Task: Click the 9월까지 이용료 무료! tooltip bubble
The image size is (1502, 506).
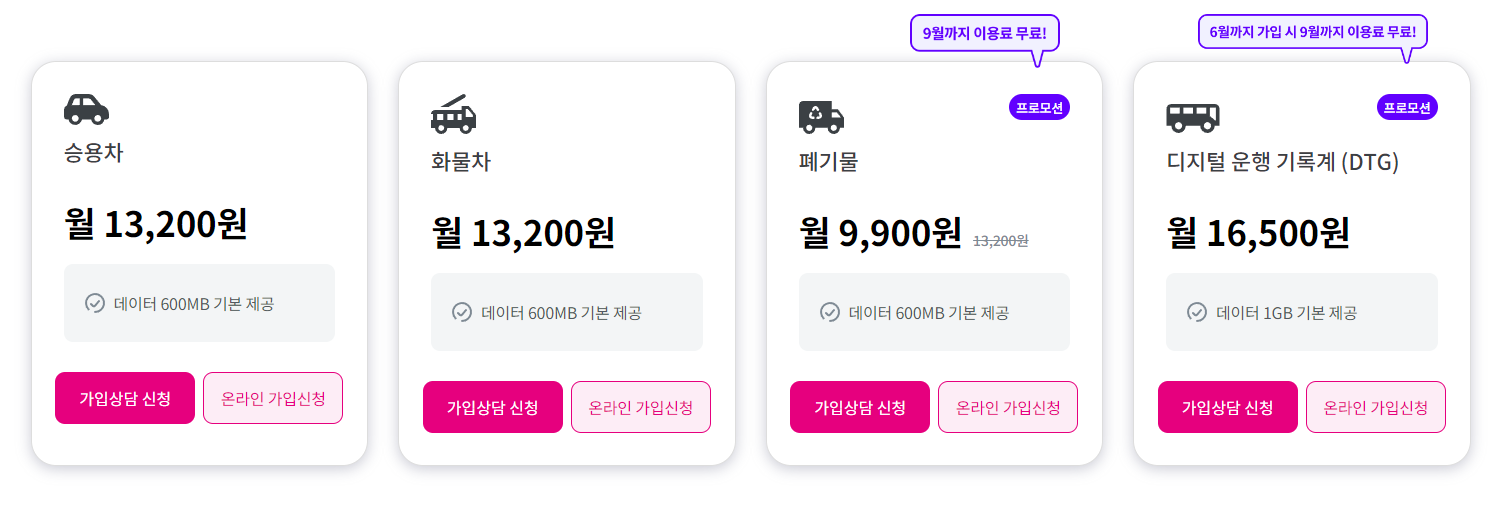Action: (984, 34)
